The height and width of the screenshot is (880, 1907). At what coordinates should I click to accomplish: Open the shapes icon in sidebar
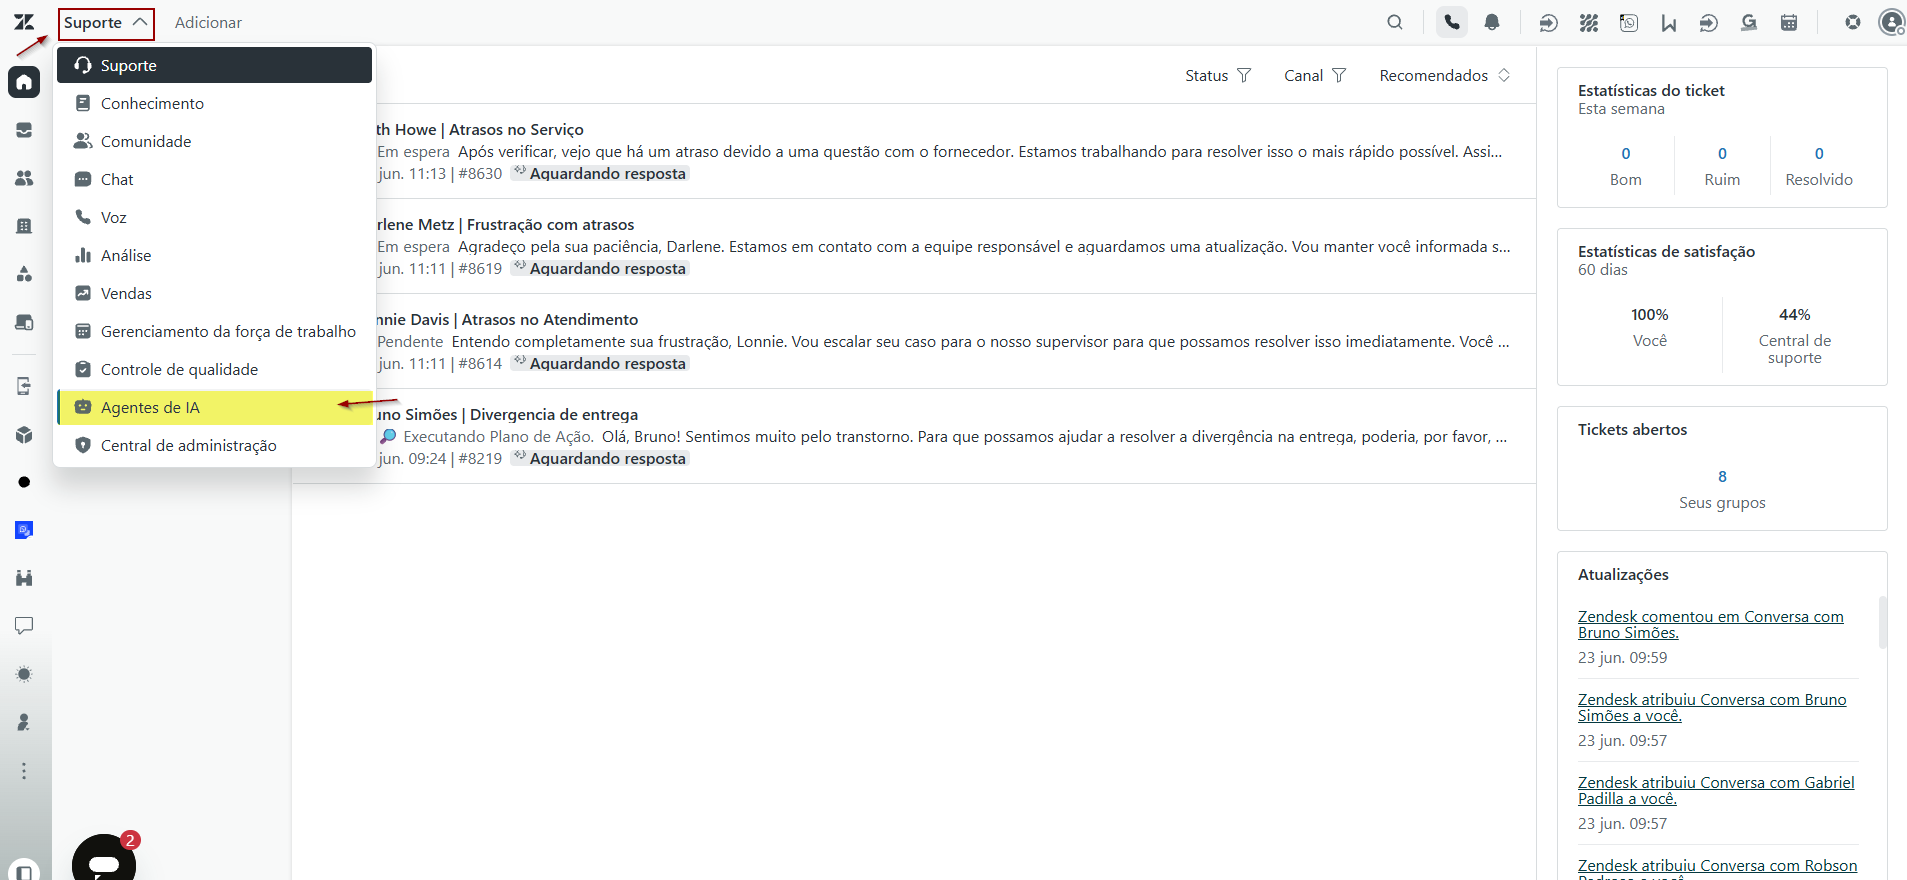(x=24, y=274)
